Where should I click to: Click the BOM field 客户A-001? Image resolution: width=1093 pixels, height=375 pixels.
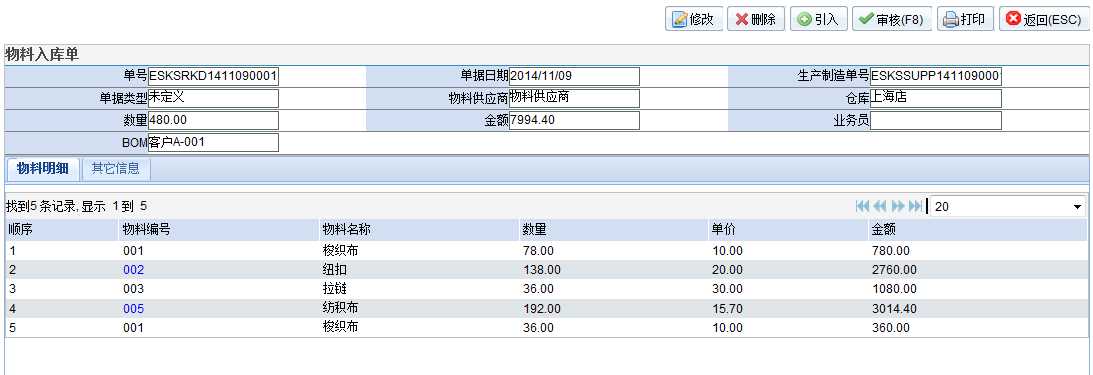coord(213,143)
